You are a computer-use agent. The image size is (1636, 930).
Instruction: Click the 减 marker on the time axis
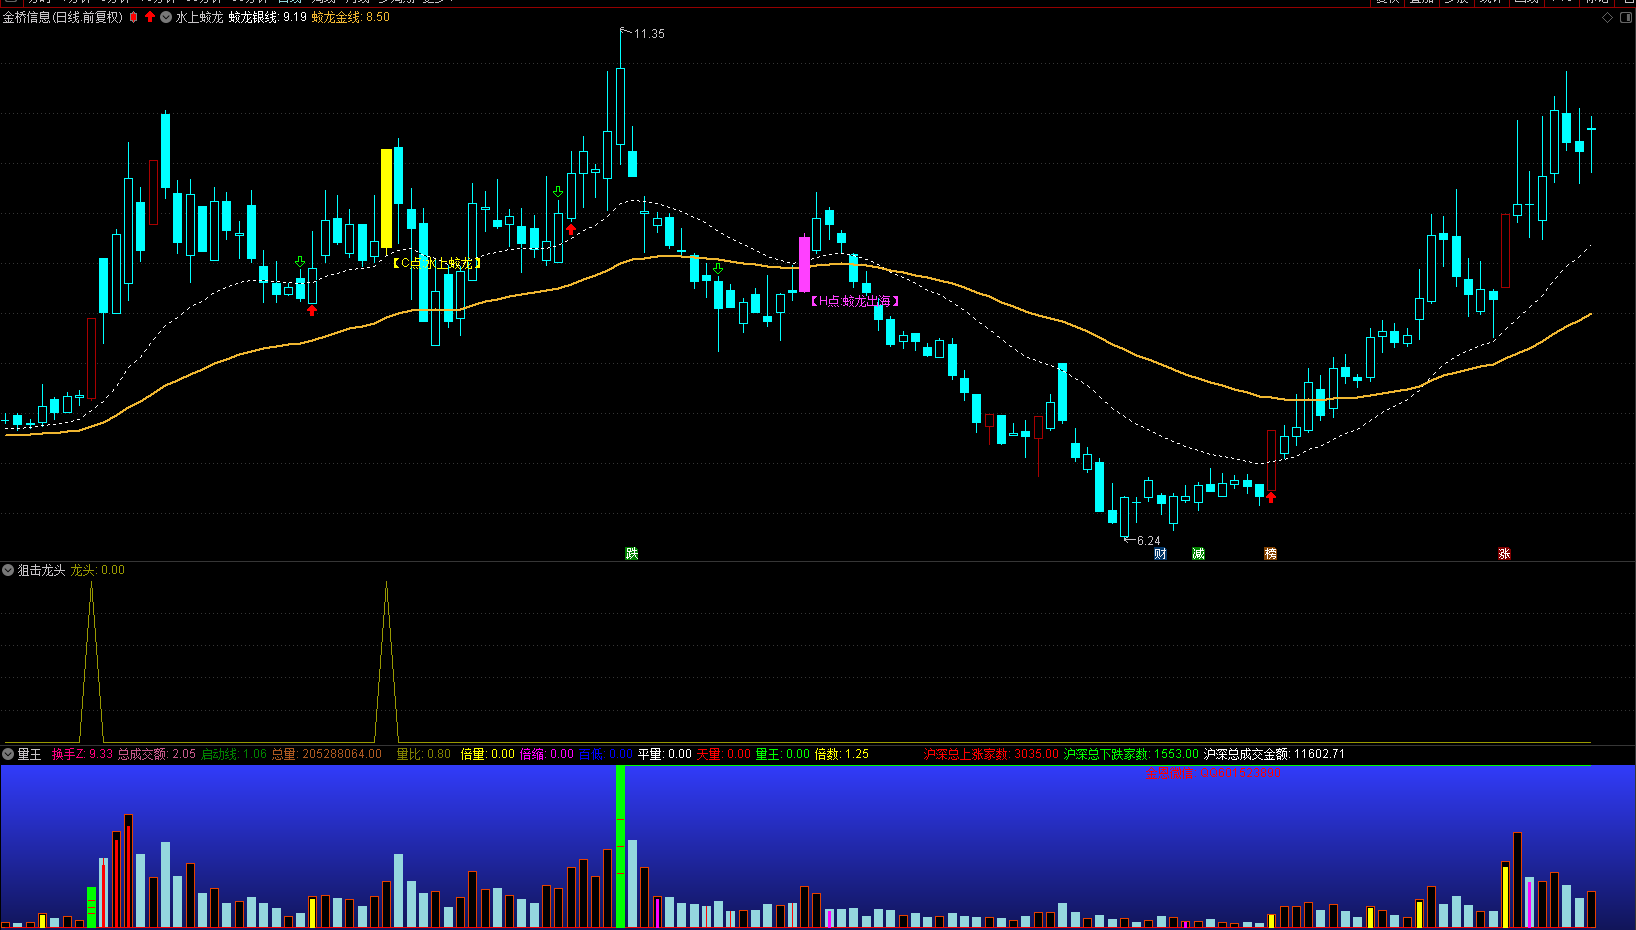click(x=1198, y=553)
